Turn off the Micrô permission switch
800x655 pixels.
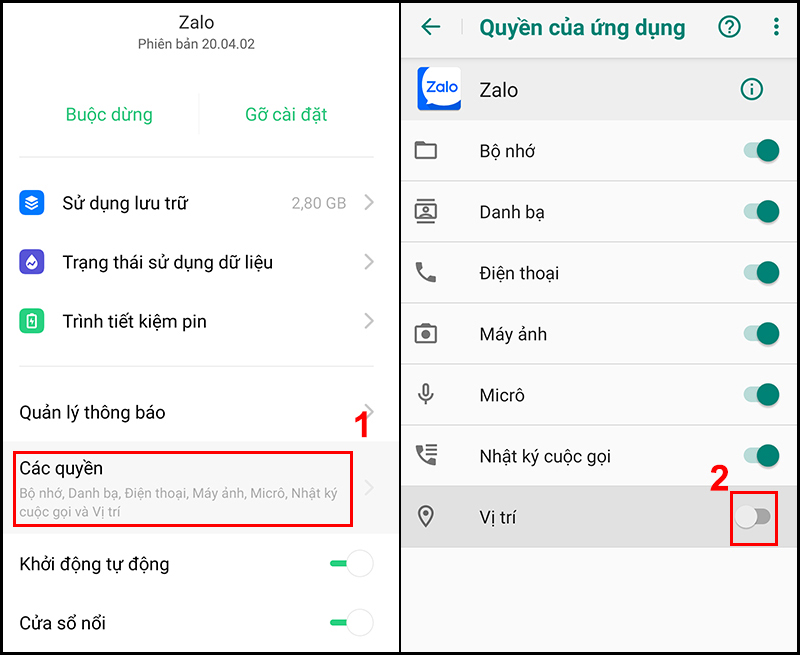click(x=761, y=394)
